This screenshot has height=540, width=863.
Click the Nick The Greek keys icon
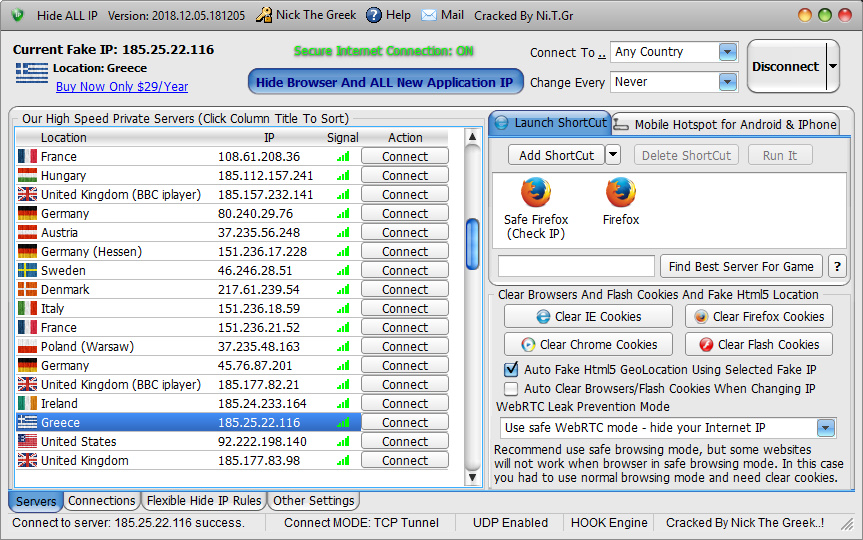pyautogui.click(x=264, y=15)
